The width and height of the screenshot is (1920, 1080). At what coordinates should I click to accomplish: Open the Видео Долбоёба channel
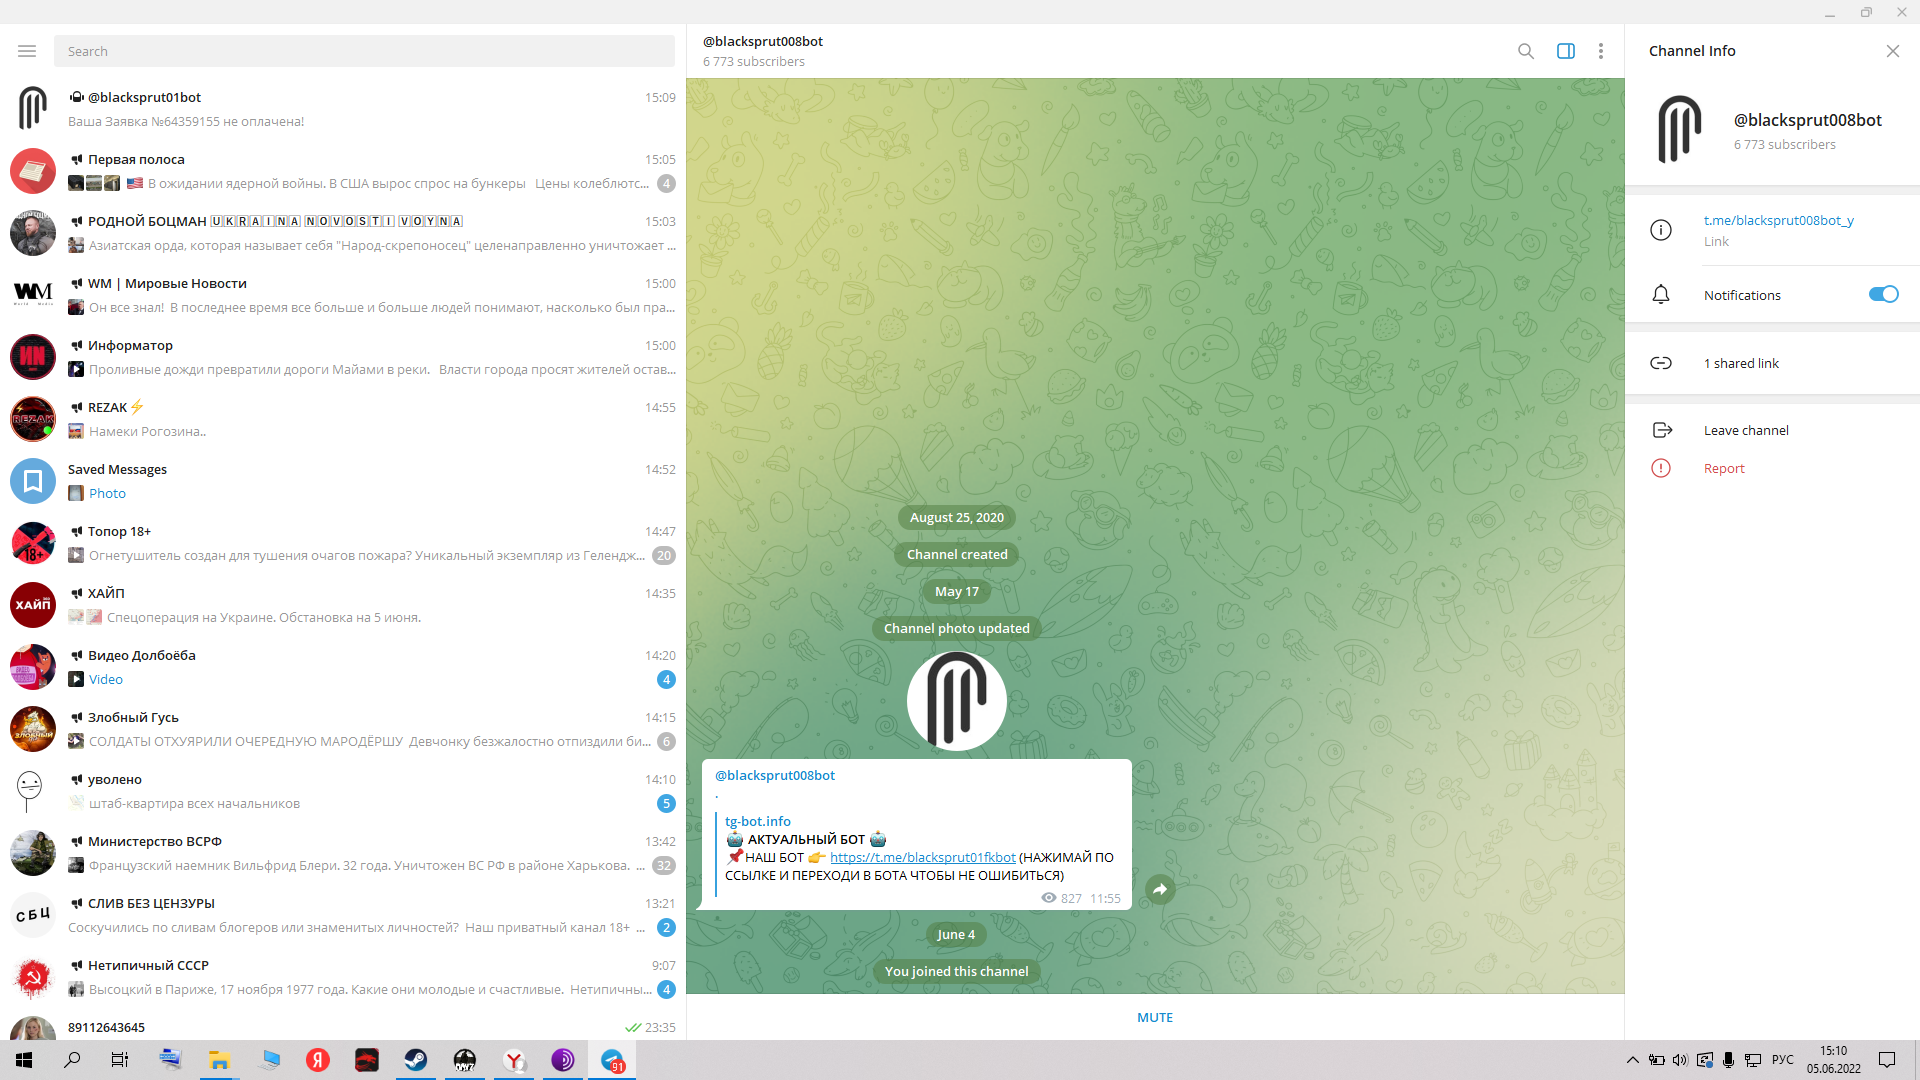pos(343,667)
